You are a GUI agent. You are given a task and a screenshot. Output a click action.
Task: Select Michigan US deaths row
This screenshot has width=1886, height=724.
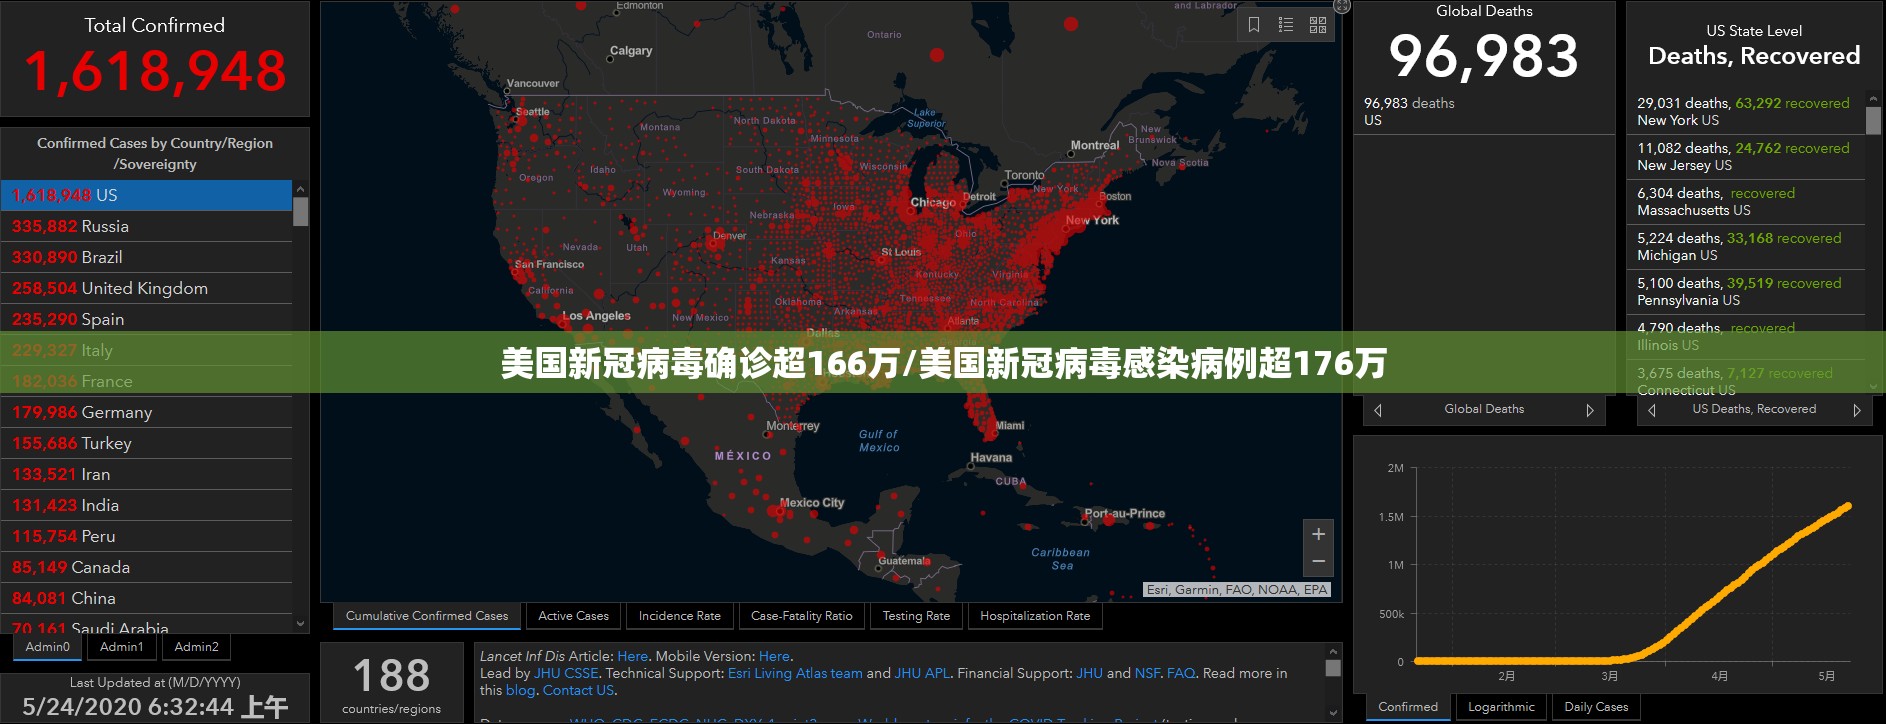(x=1750, y=246)
